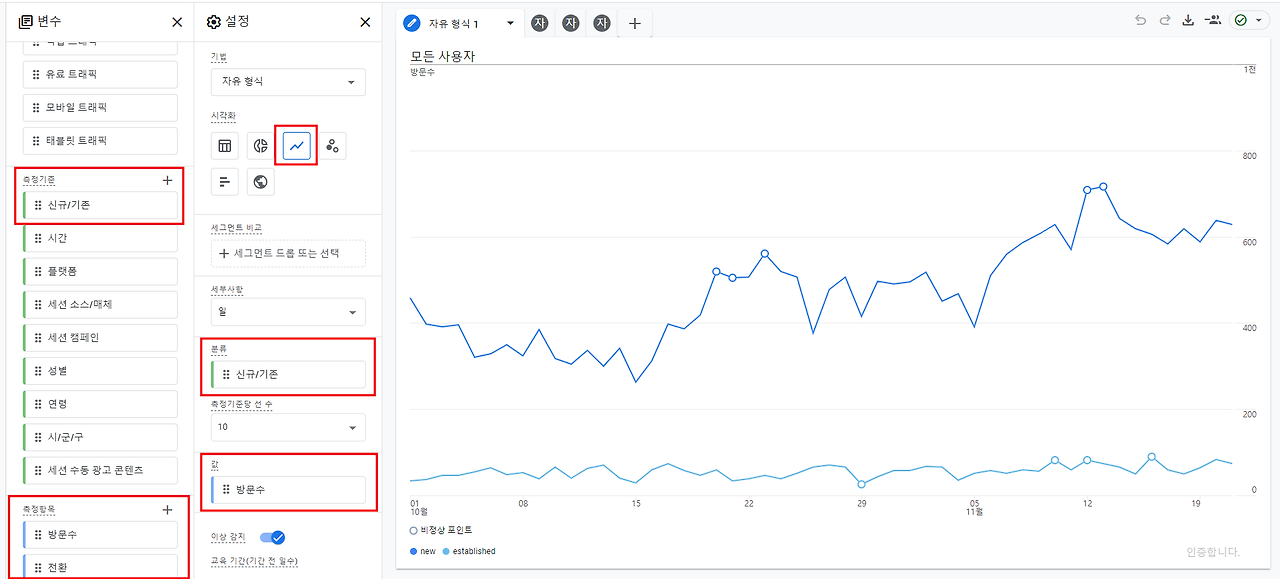Open the 세부사항 dropdown showing 일
This screenshot has width=1280, height=579.
click(x=288, y=311)
